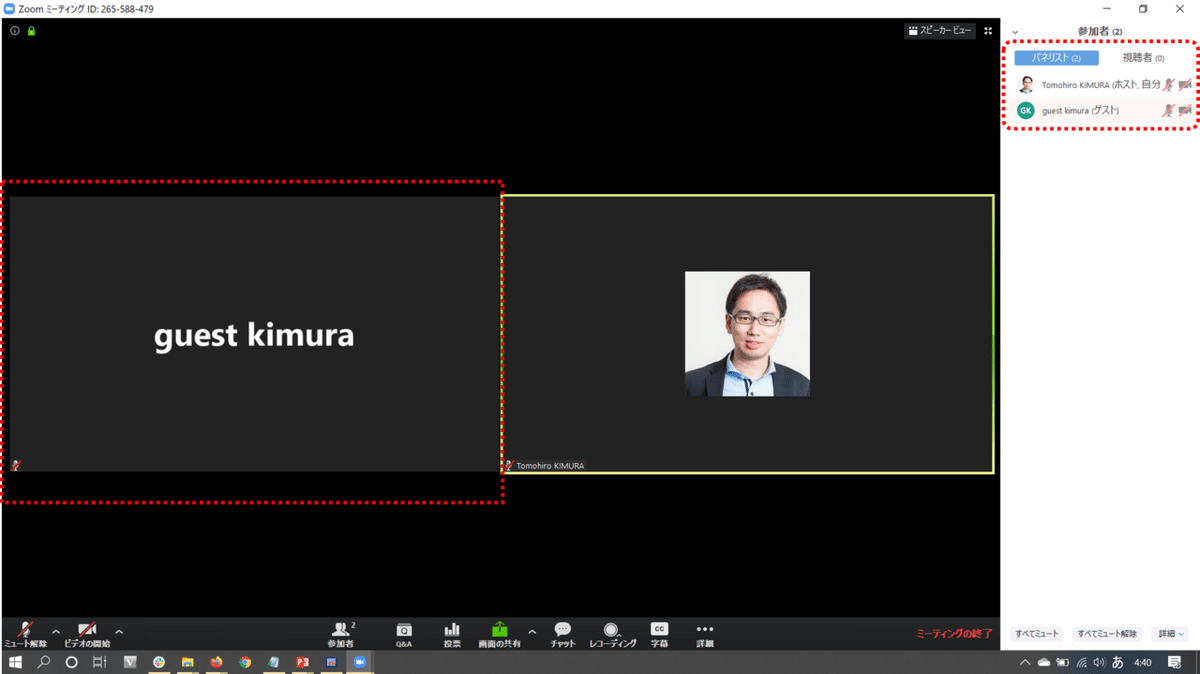Open Cortana circle in taskbar
The width and height of the screenshot is (1200, 674).
(71, 662)
